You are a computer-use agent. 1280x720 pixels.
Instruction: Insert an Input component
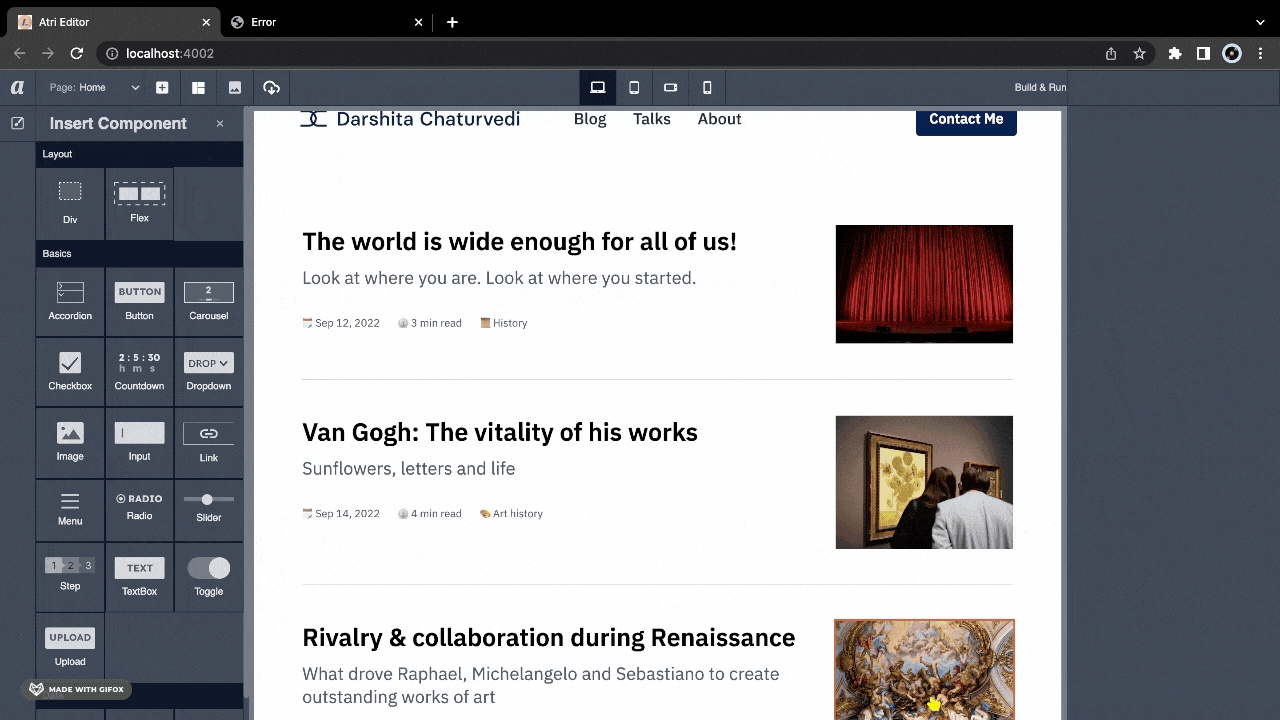tap(139, 442)
